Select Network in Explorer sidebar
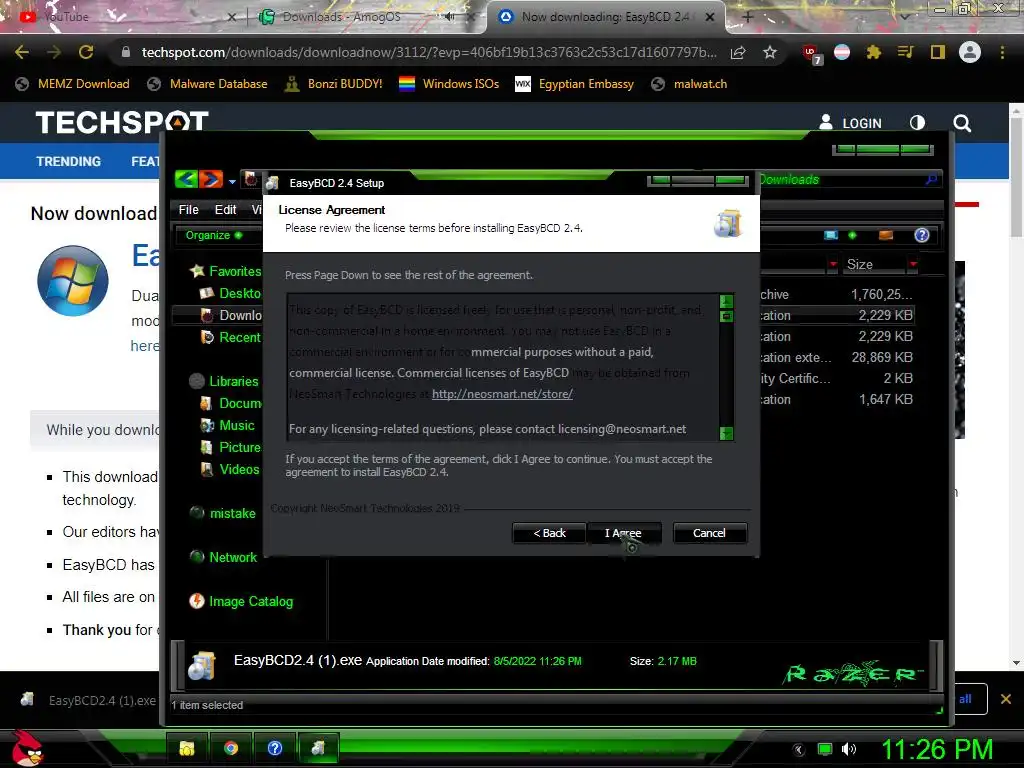Image resolution: width=1024 pixels, height=768 pixels. (x=223, y=557)
